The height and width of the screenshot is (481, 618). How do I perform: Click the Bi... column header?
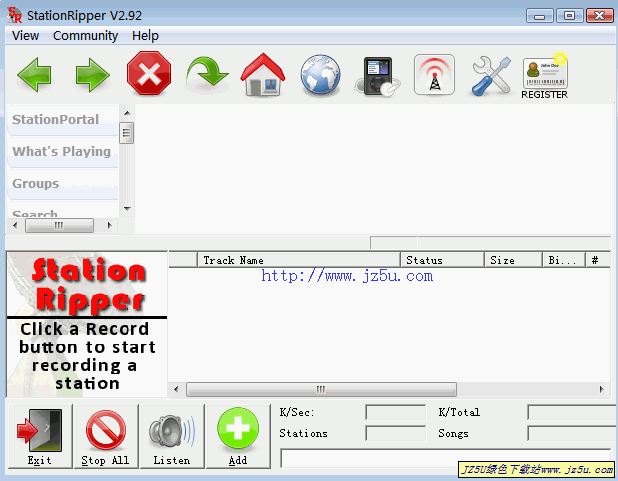point(564,260)
